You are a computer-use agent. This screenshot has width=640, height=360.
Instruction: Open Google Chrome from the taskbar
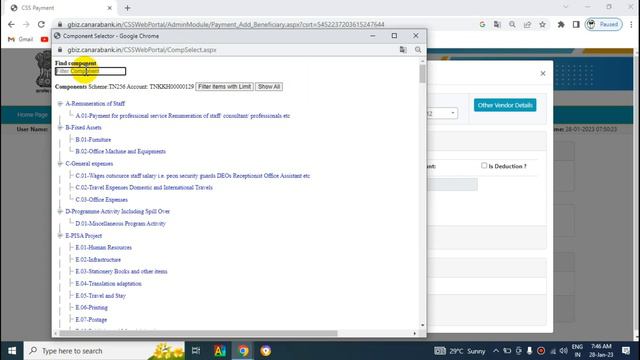[x=243, y=351]
